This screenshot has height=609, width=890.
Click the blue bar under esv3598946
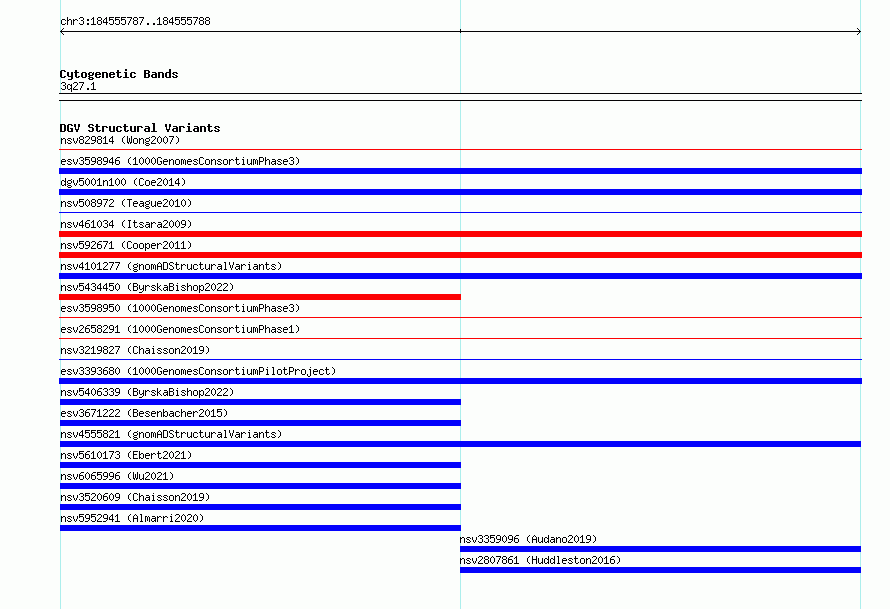click(x=461, y=171)
